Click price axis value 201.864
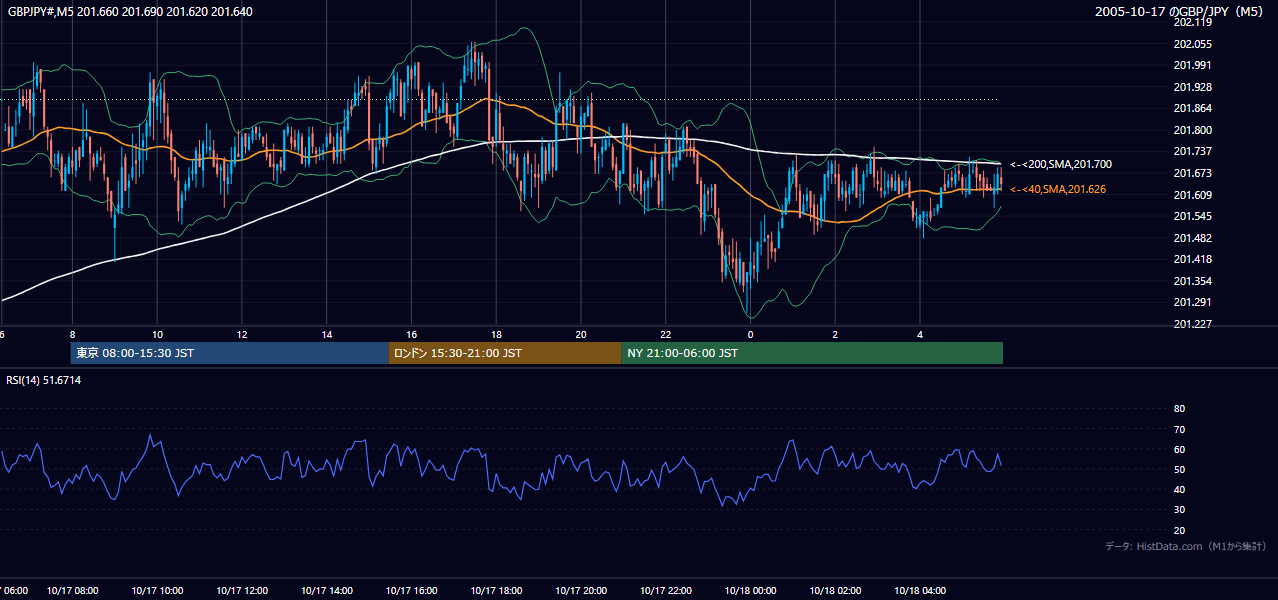Viewport: 1278px width, 600px height. click(1192, 108)
